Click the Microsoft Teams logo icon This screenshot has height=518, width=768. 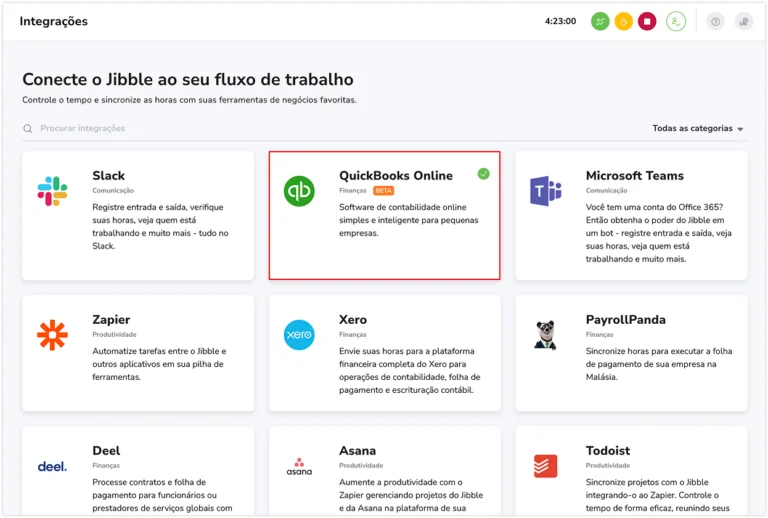point(546,191)
